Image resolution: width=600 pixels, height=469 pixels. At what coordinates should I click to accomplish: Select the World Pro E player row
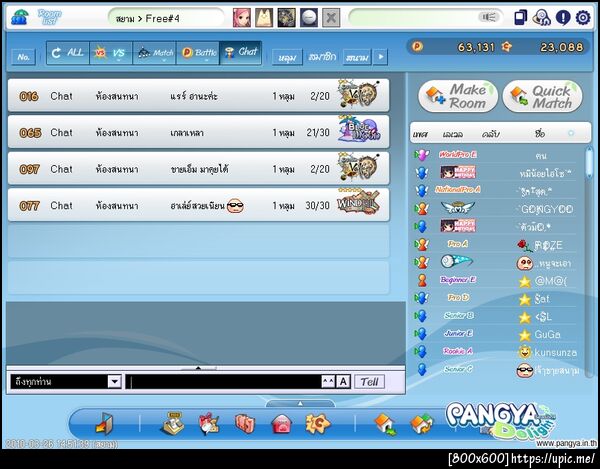pos(495,155)
